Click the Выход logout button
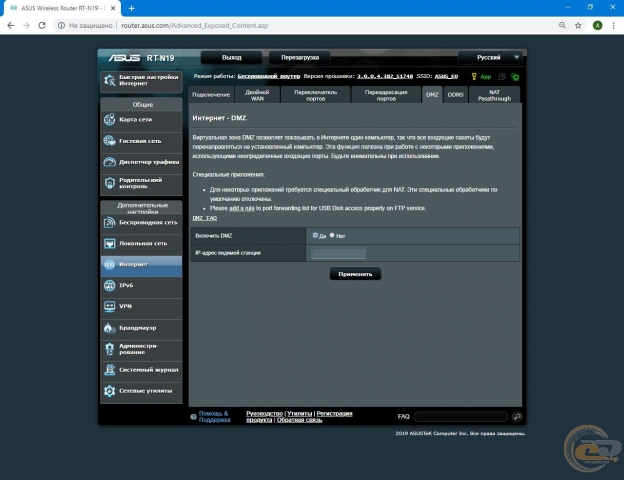 point(232,57)
